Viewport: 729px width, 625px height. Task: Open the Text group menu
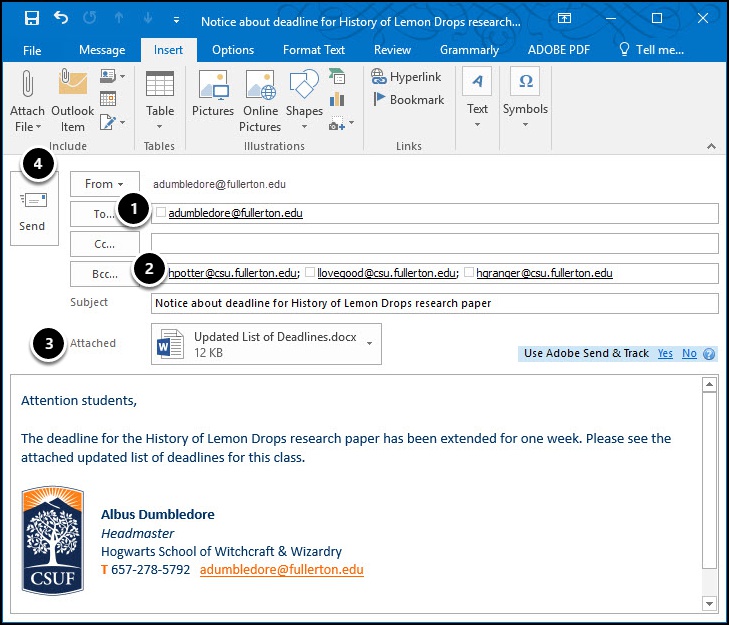(x=477, y=99)
